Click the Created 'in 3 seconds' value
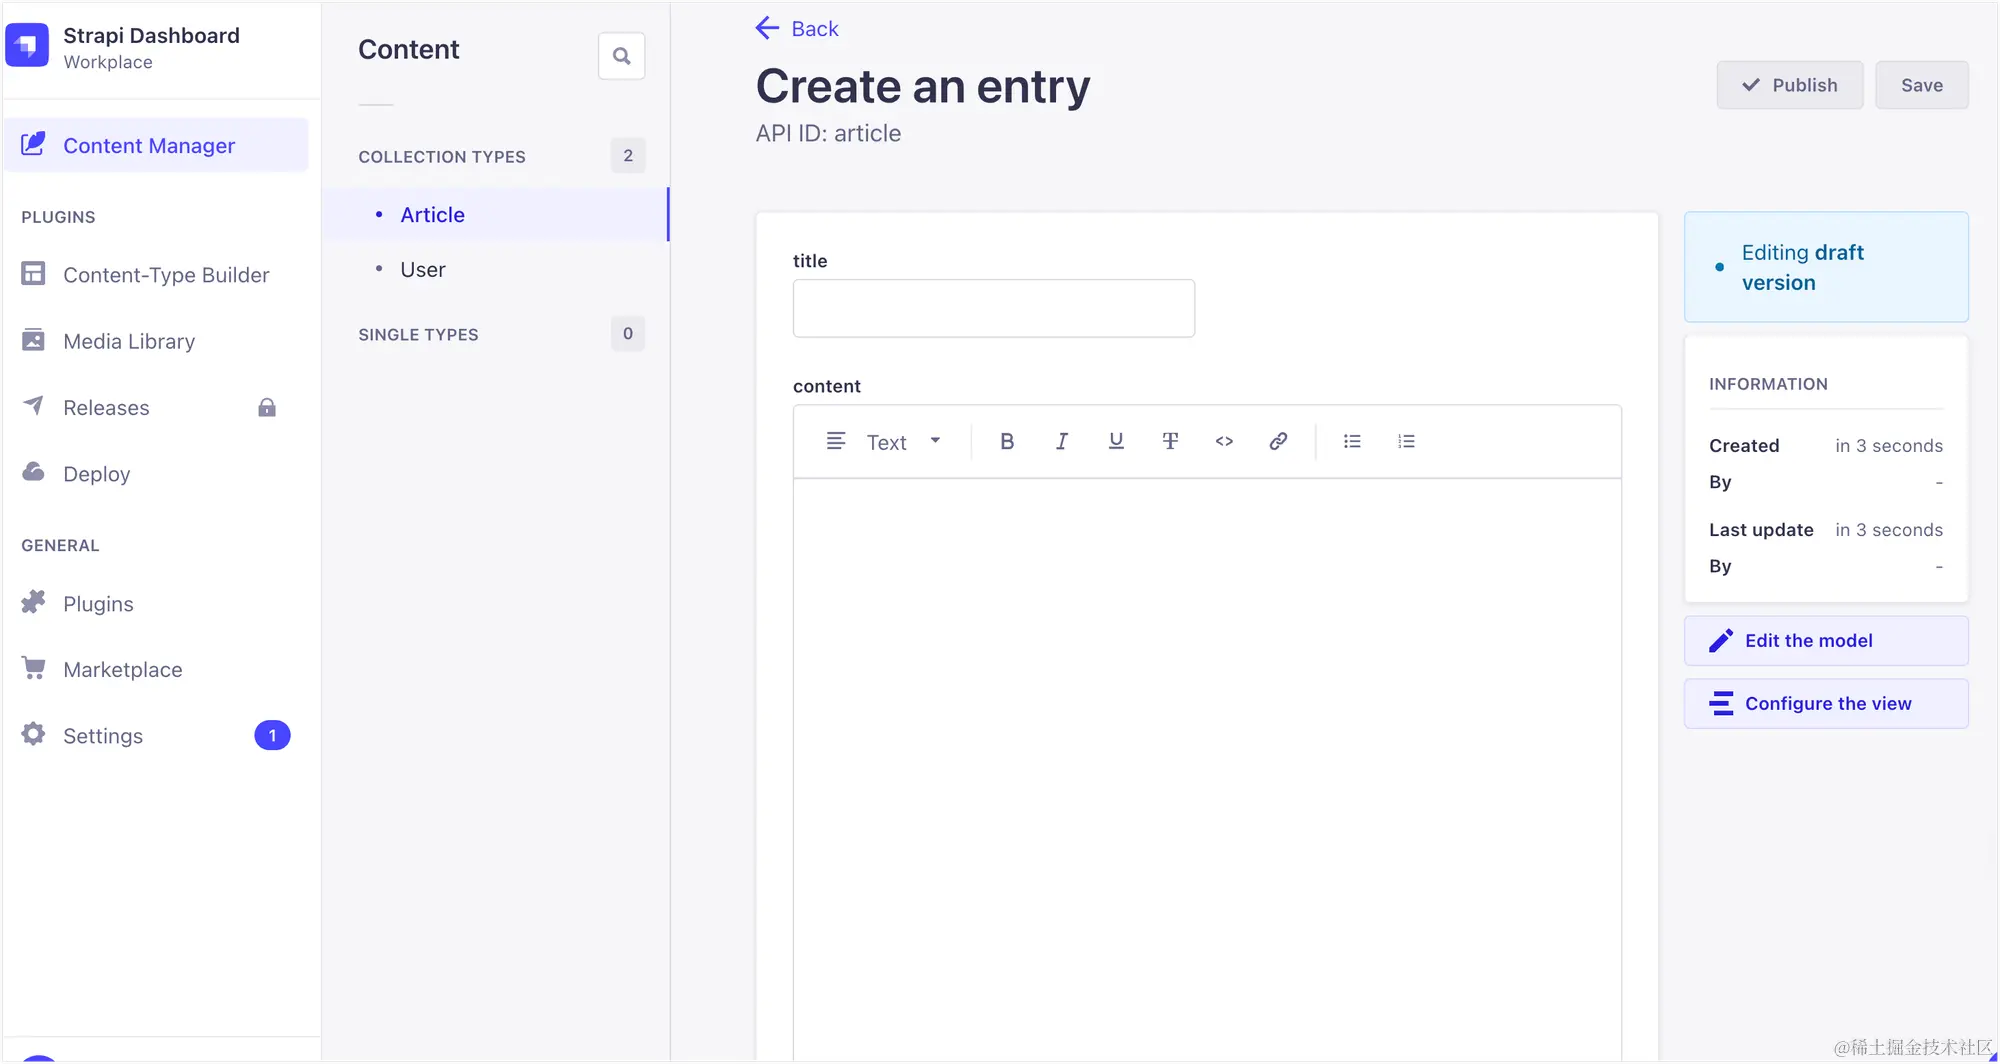Screen dimensions: 2000x1064 1889,446
